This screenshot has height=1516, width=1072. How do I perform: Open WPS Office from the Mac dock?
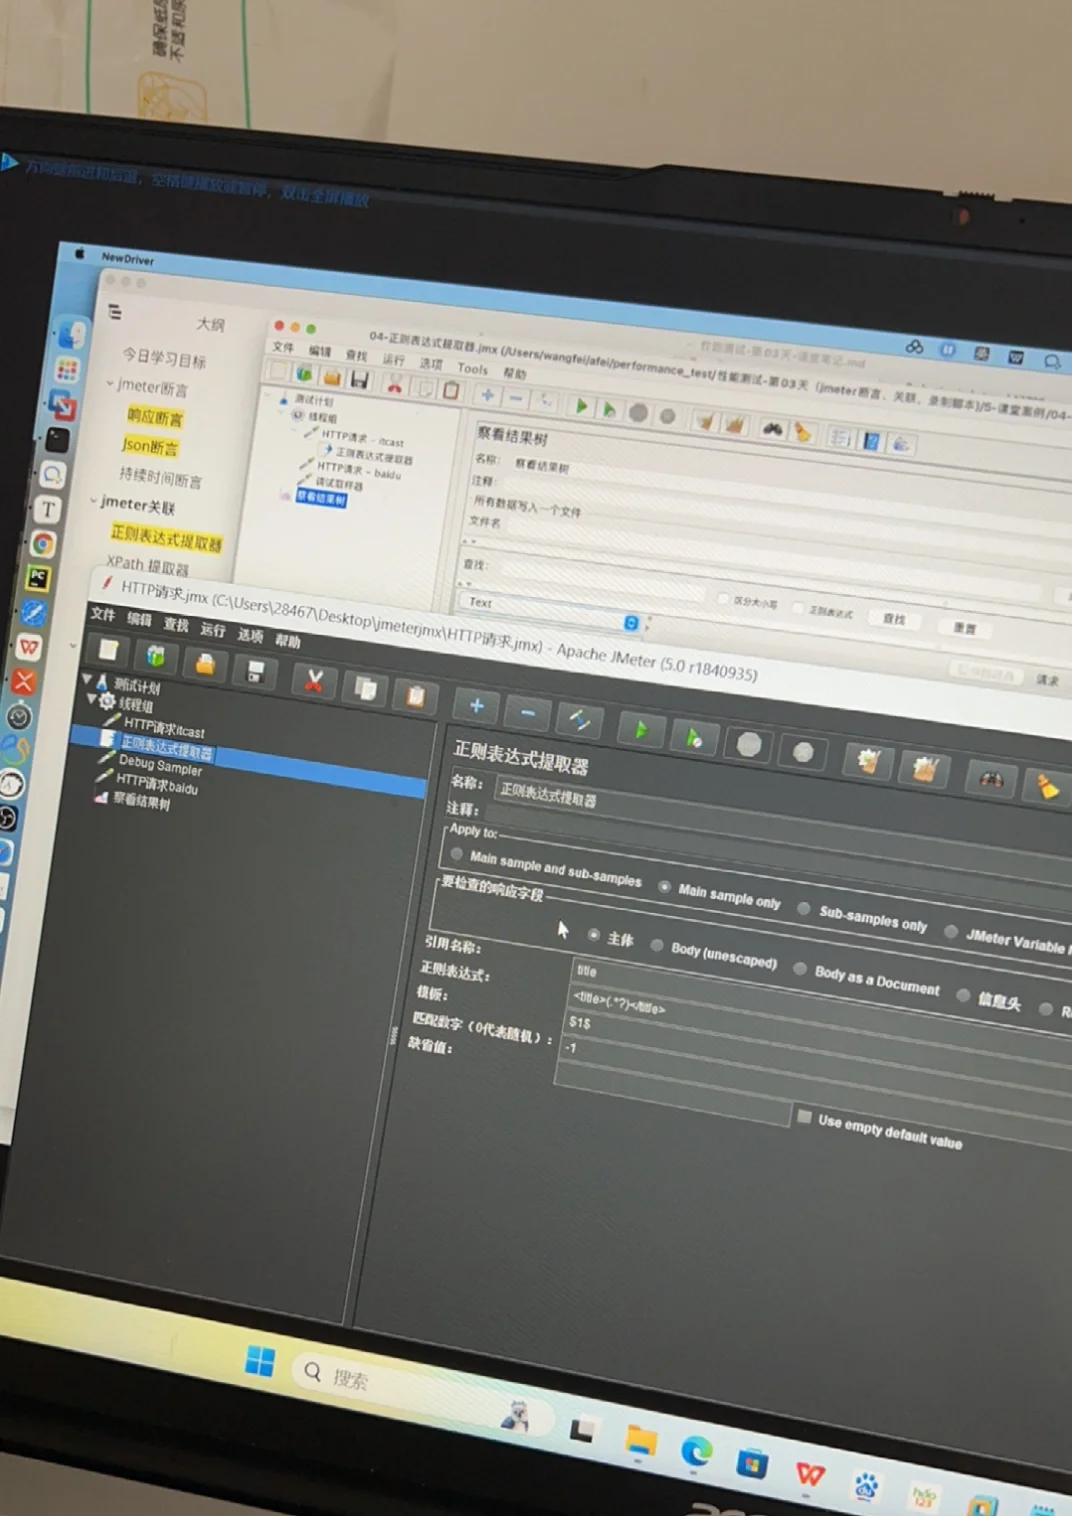29,647
